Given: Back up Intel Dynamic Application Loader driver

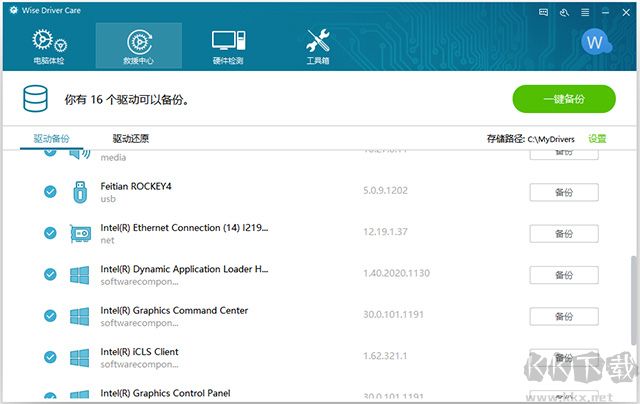Looking at the screenshot, I should coord(564,275).
